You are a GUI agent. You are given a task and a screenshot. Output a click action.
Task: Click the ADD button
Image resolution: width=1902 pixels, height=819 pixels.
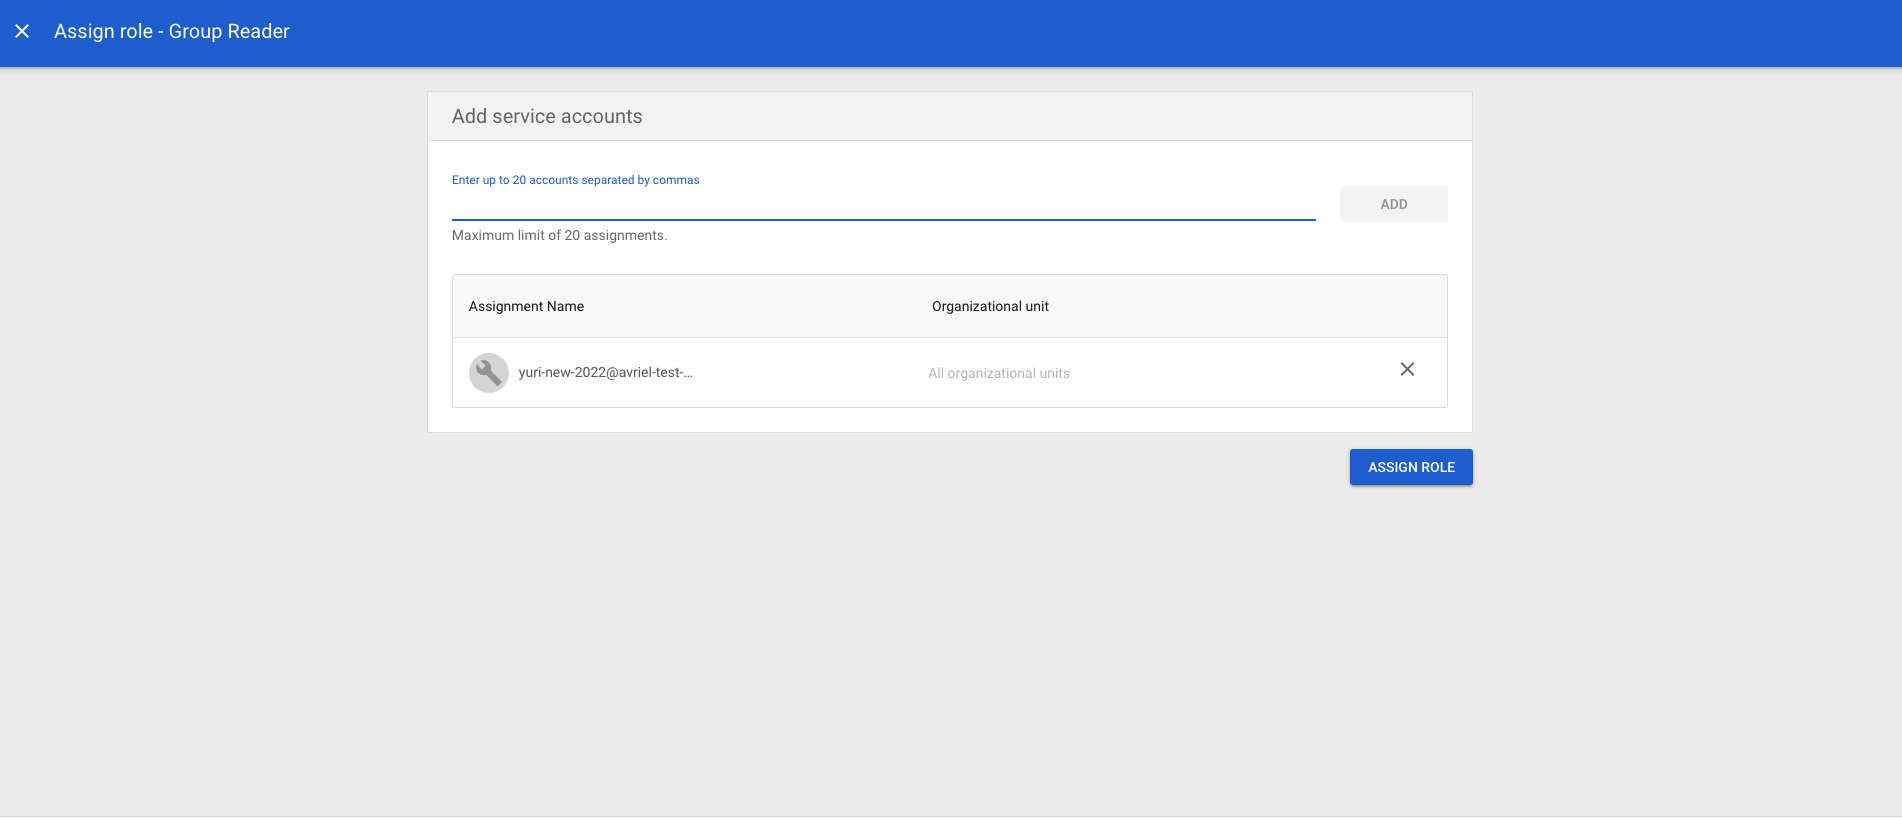click(1393, 204)
